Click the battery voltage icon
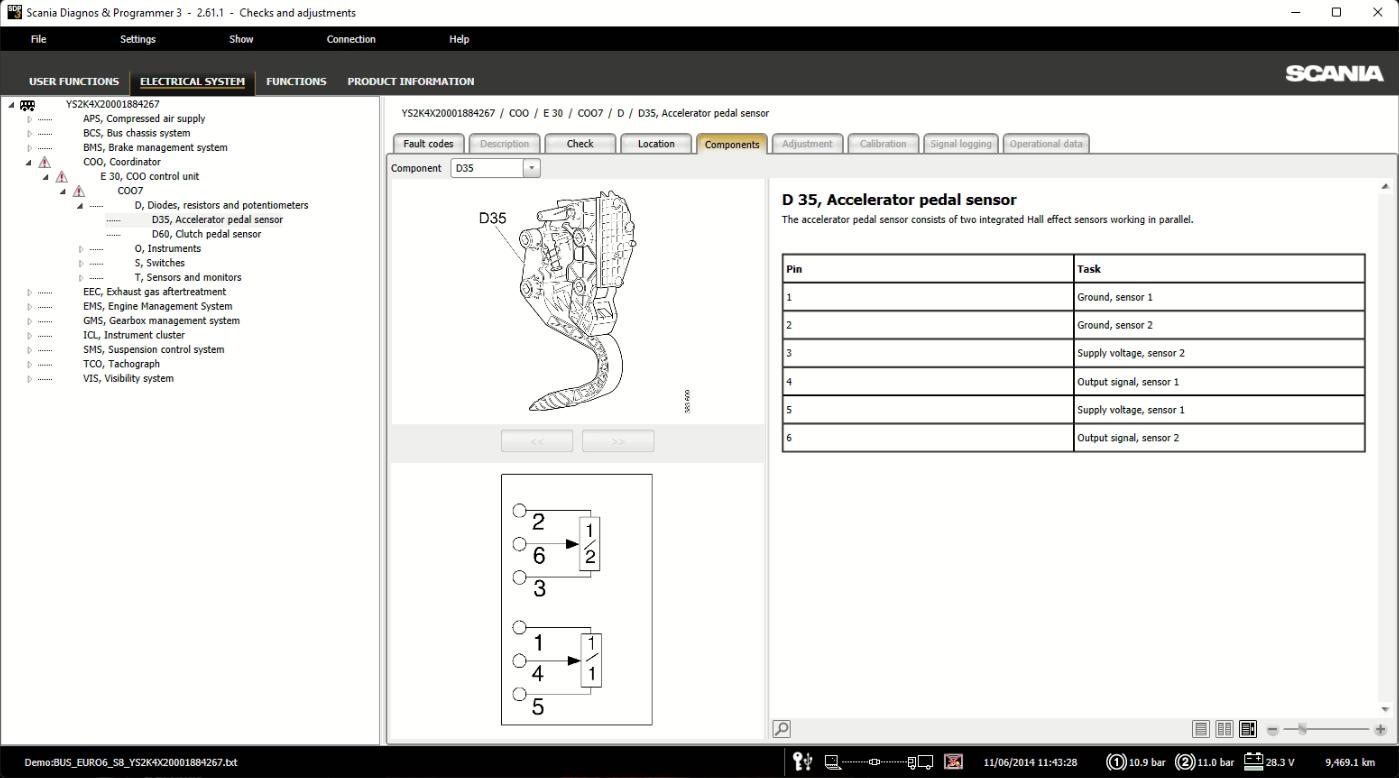Screen dimensions: 1399x778 (1253, 762)
